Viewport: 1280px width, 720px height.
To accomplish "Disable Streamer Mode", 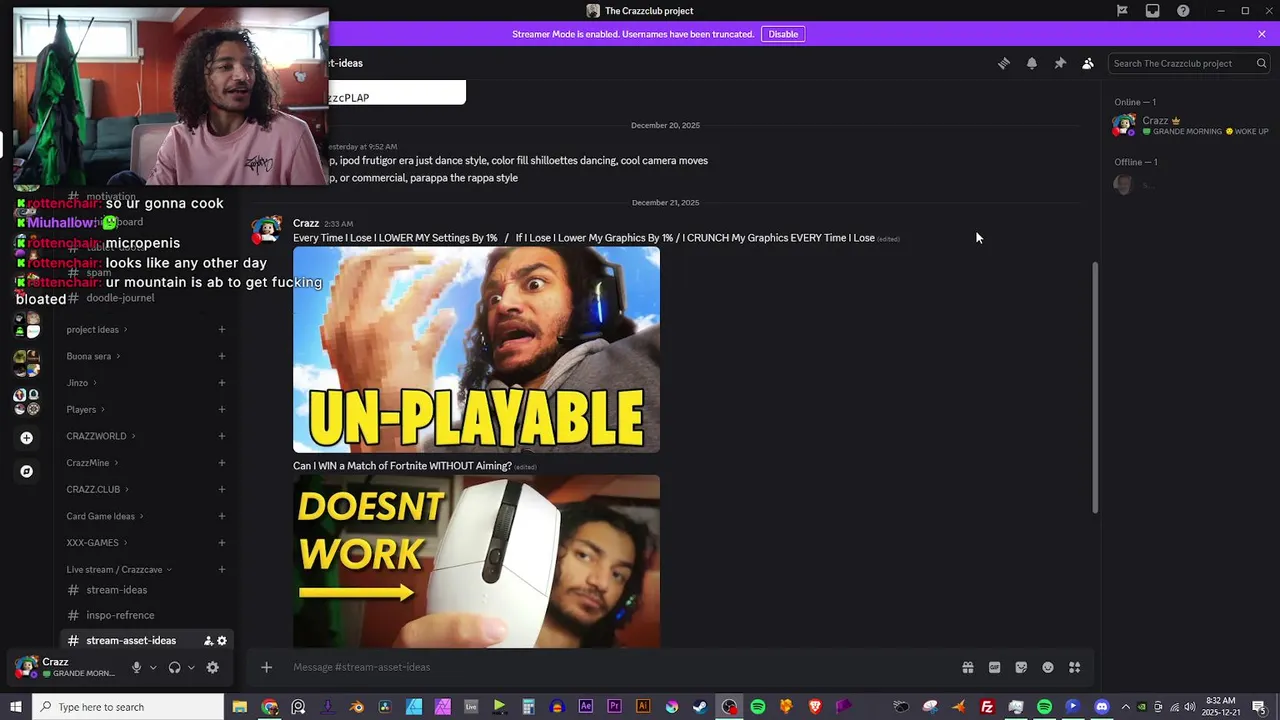I will 783,34.
